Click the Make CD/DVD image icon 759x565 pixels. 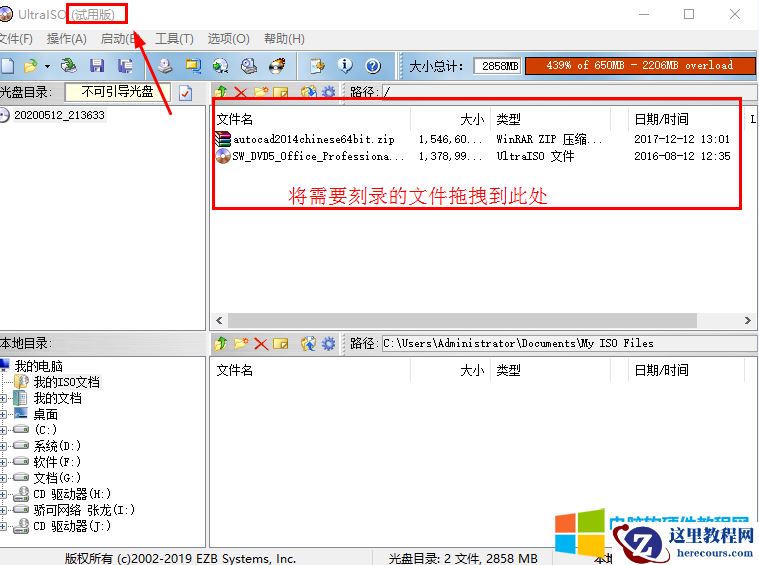click(165, 65)
